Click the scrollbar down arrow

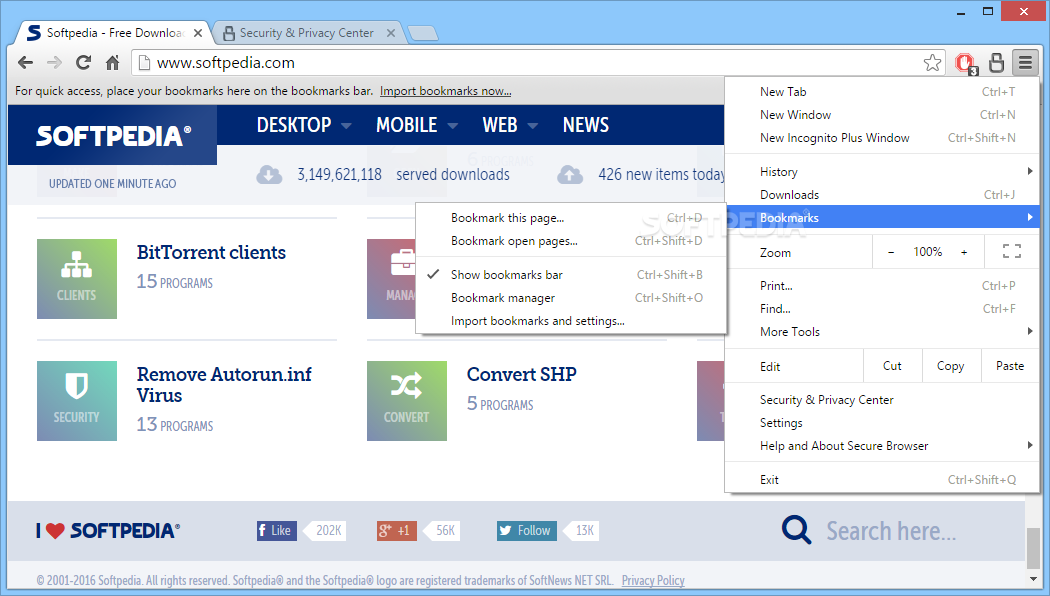click(x=1033, y=579)
